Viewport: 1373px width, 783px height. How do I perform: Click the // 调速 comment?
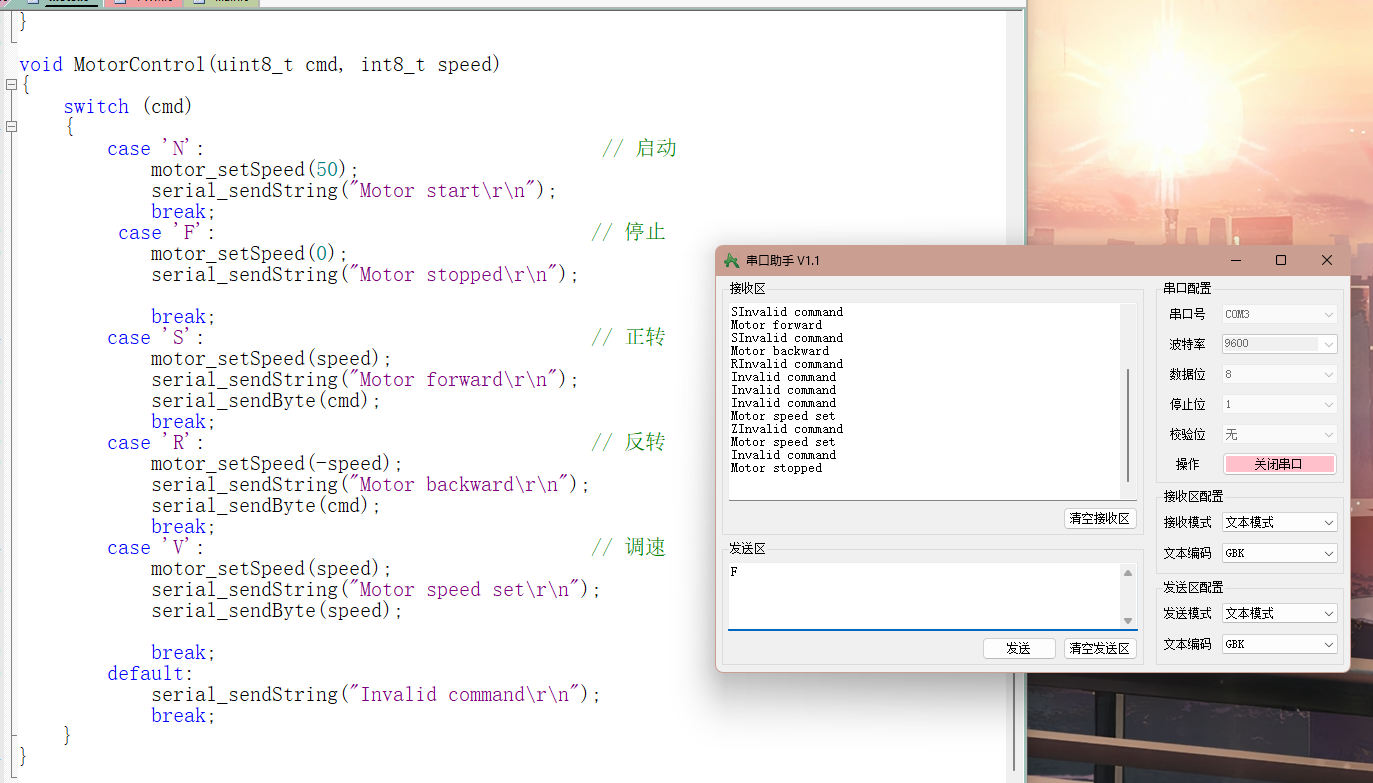[x=629, y=547]
